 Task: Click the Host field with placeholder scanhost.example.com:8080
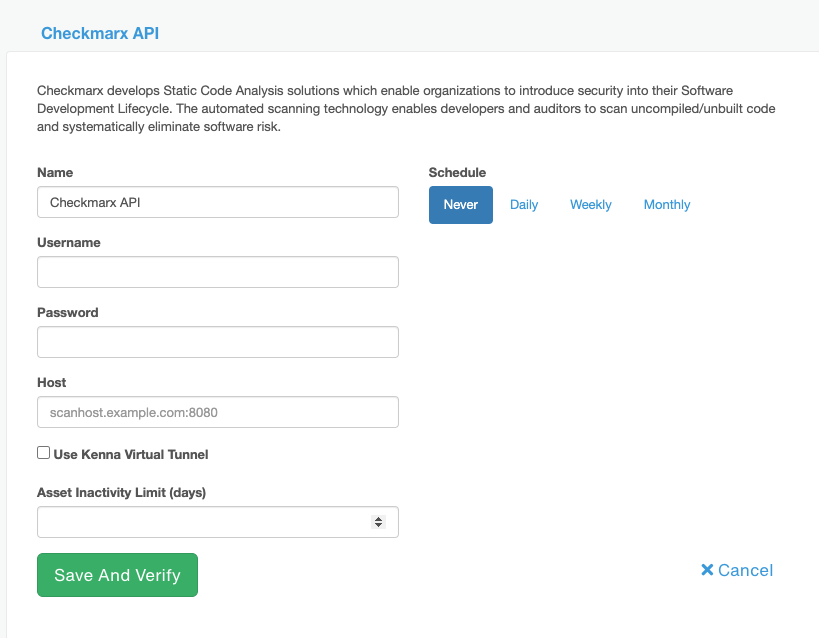(217, 411)
